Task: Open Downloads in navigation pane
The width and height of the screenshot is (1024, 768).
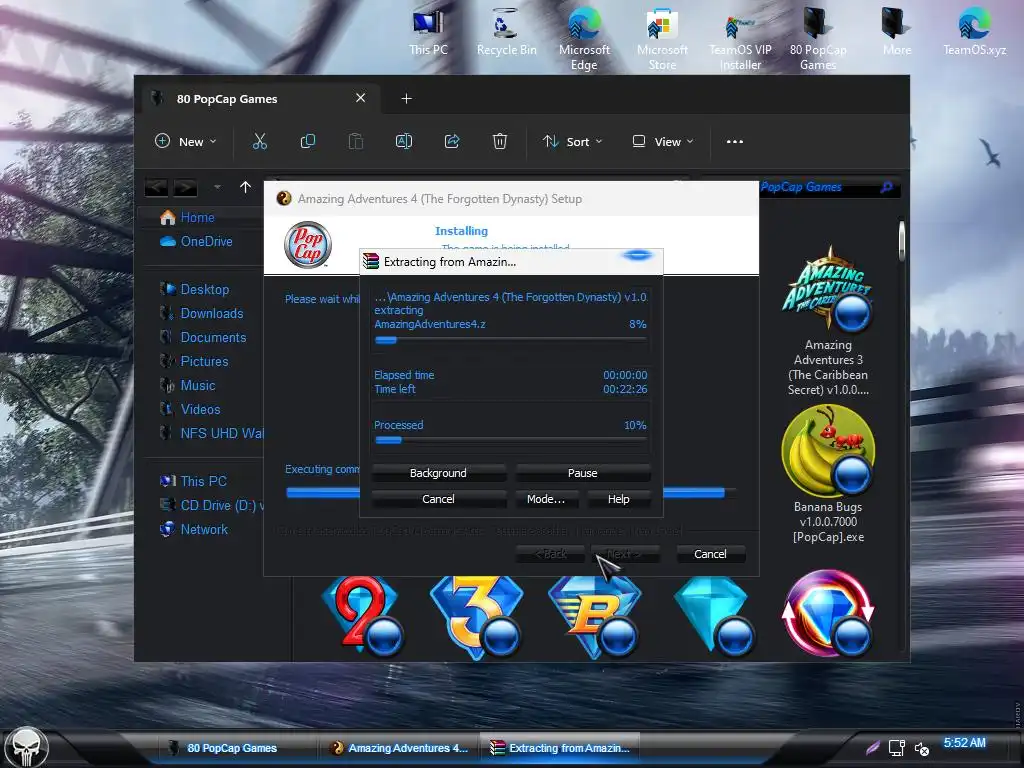Action: 212,313
